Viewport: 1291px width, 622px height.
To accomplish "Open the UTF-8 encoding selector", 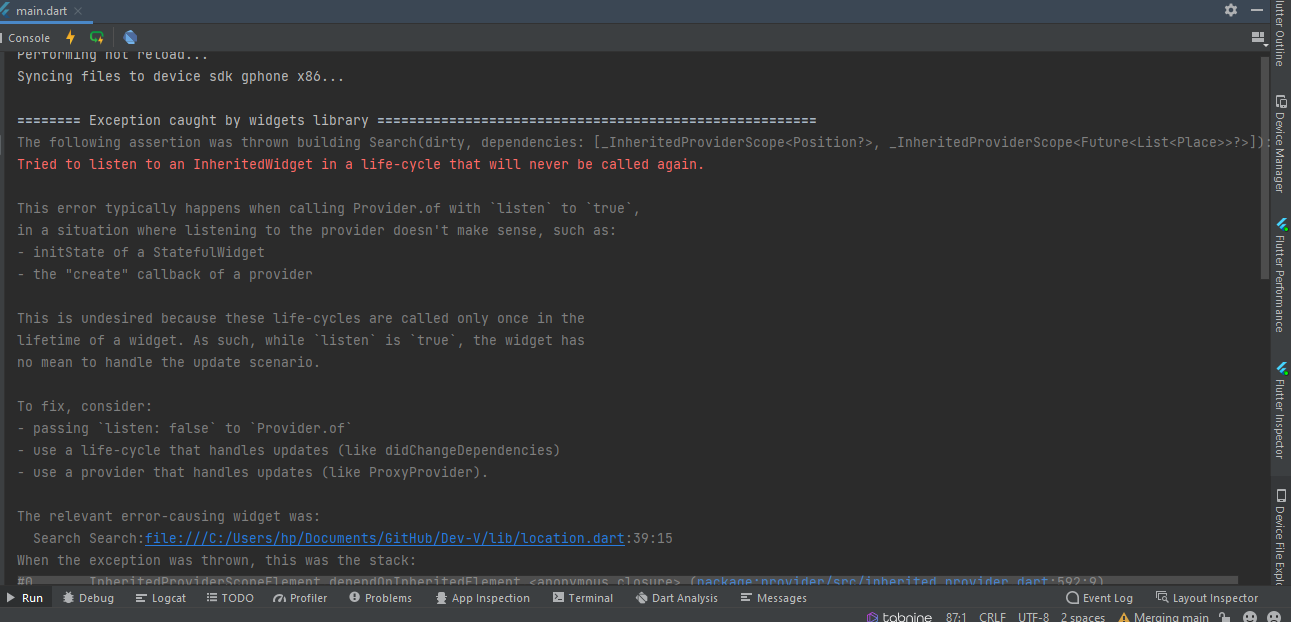I will point(1034,617).
